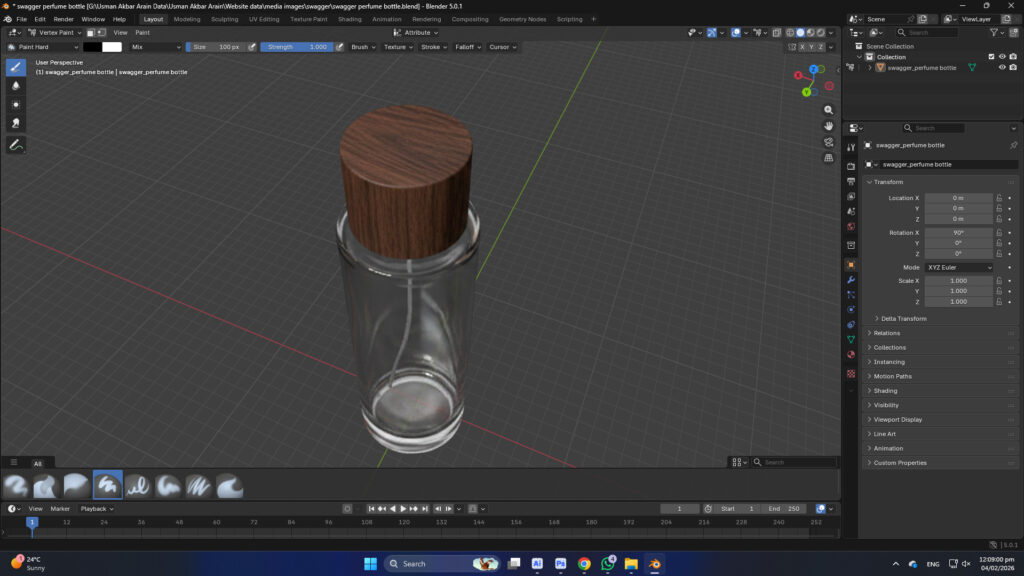
Task: Click the pan hand viewport icon
Action: coord(829,126)
